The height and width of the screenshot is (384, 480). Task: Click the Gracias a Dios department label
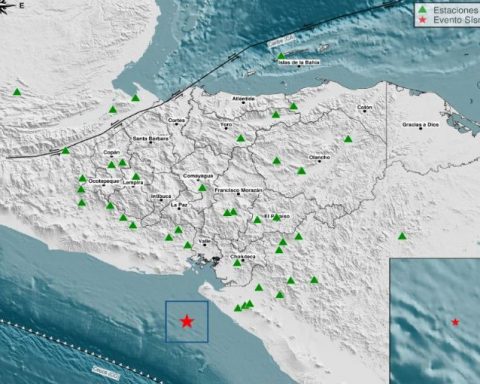click(420, 125)
